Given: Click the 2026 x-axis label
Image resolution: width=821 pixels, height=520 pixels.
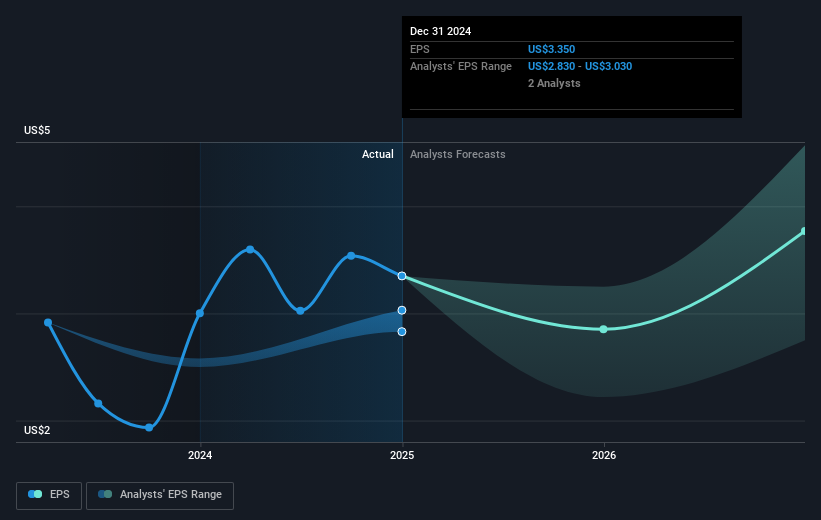Looking at the screenshot, I should click(604, 455).
